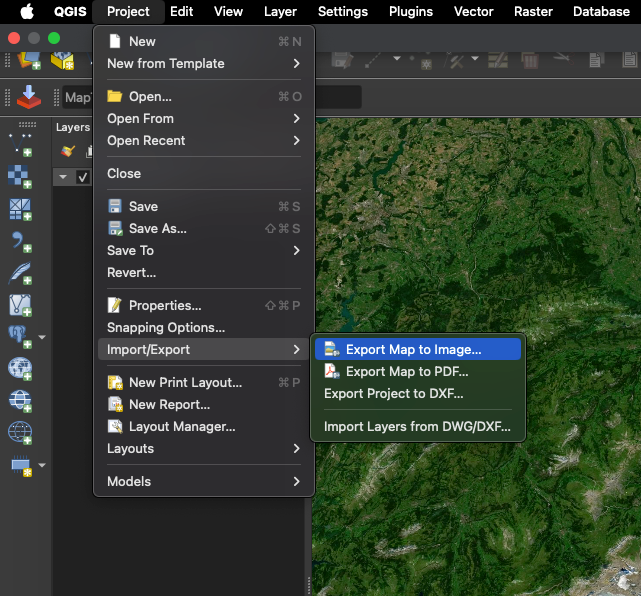This screenshot has height=596, width=641.
Task: Expand Save To submenu
Action: point(204,251)
